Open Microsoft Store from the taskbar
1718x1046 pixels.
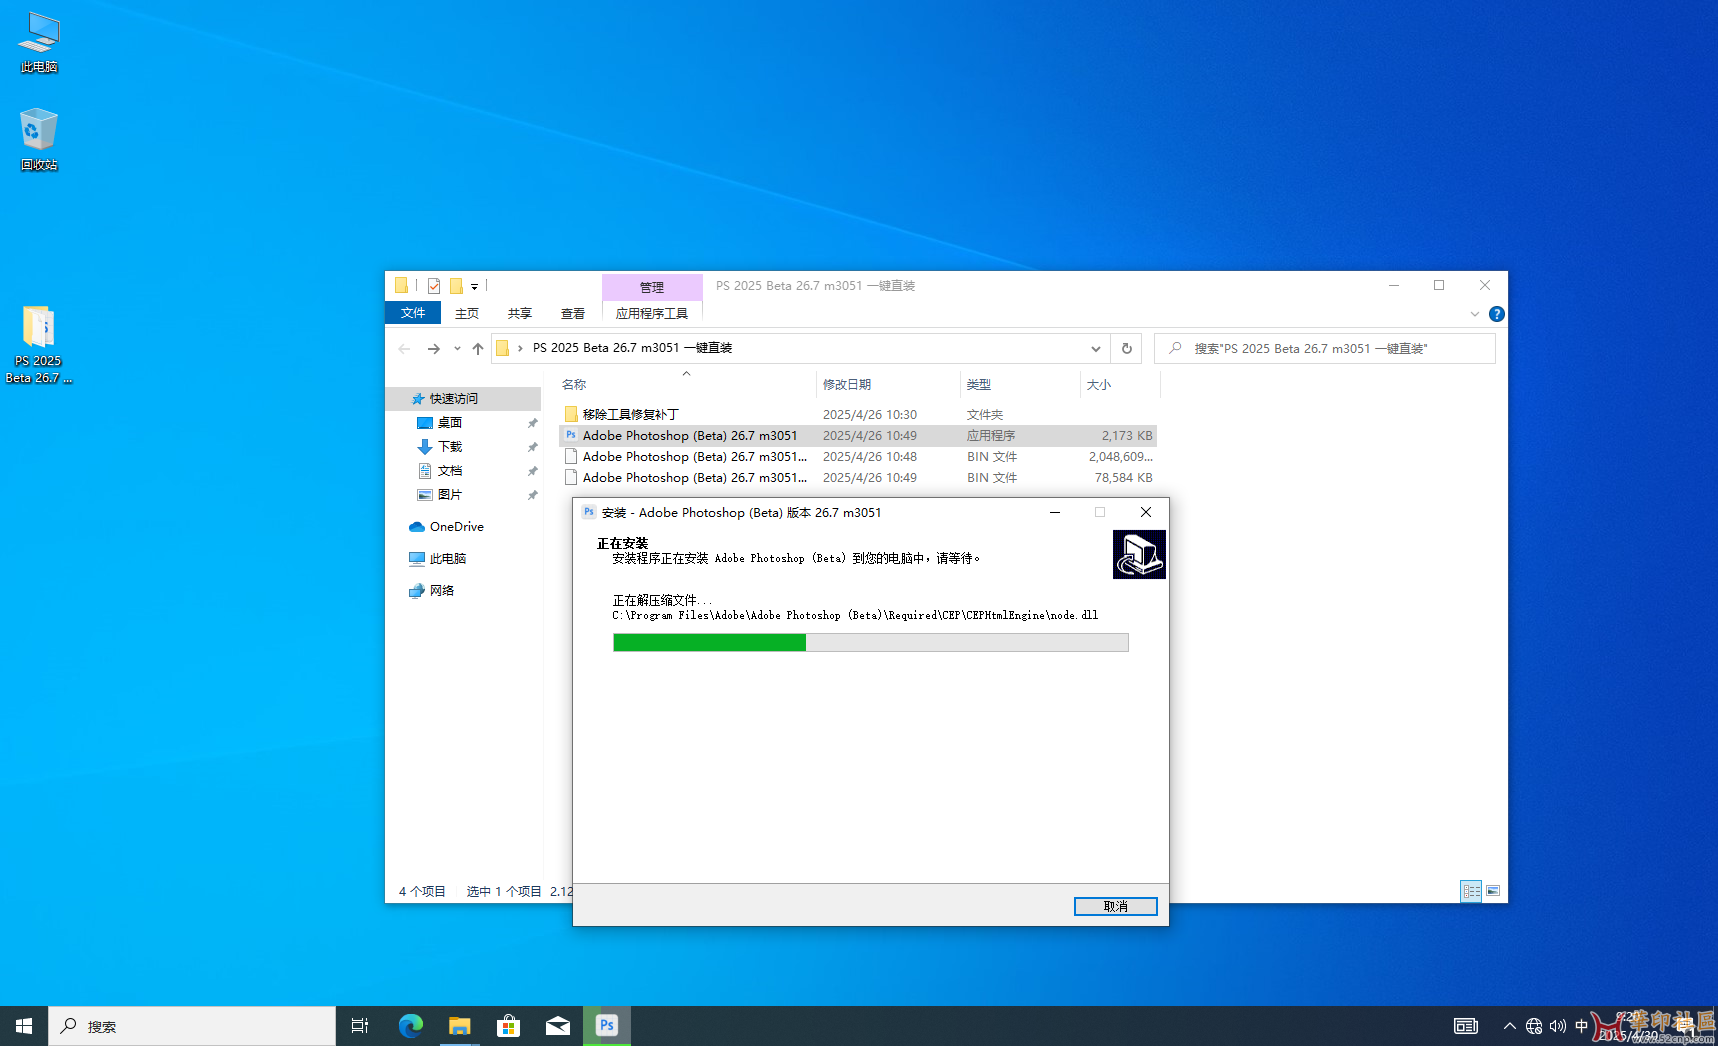click(x=508, y=1026)
